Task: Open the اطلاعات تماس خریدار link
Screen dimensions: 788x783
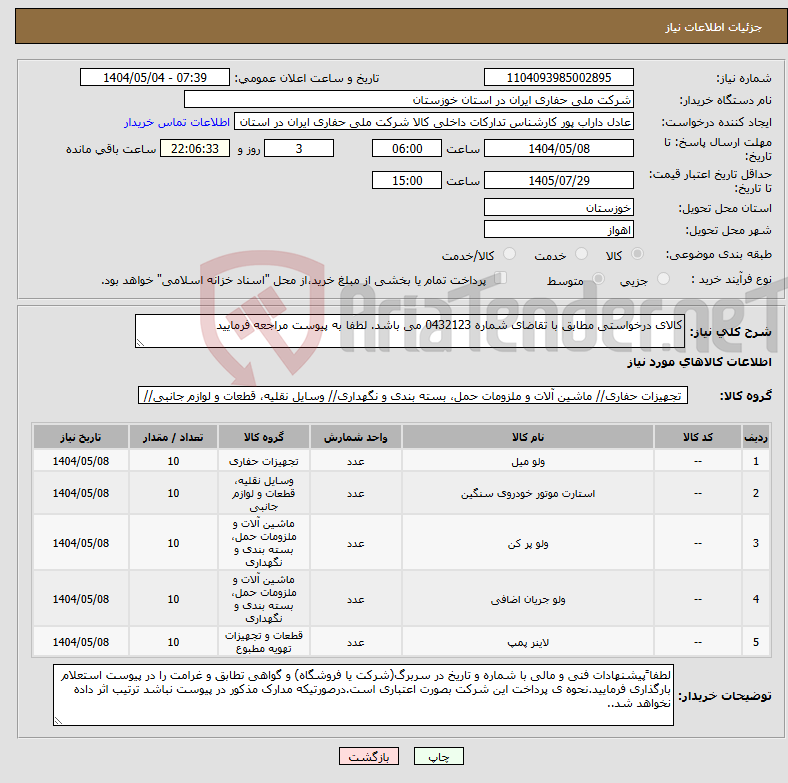Action: click(177, 122)
